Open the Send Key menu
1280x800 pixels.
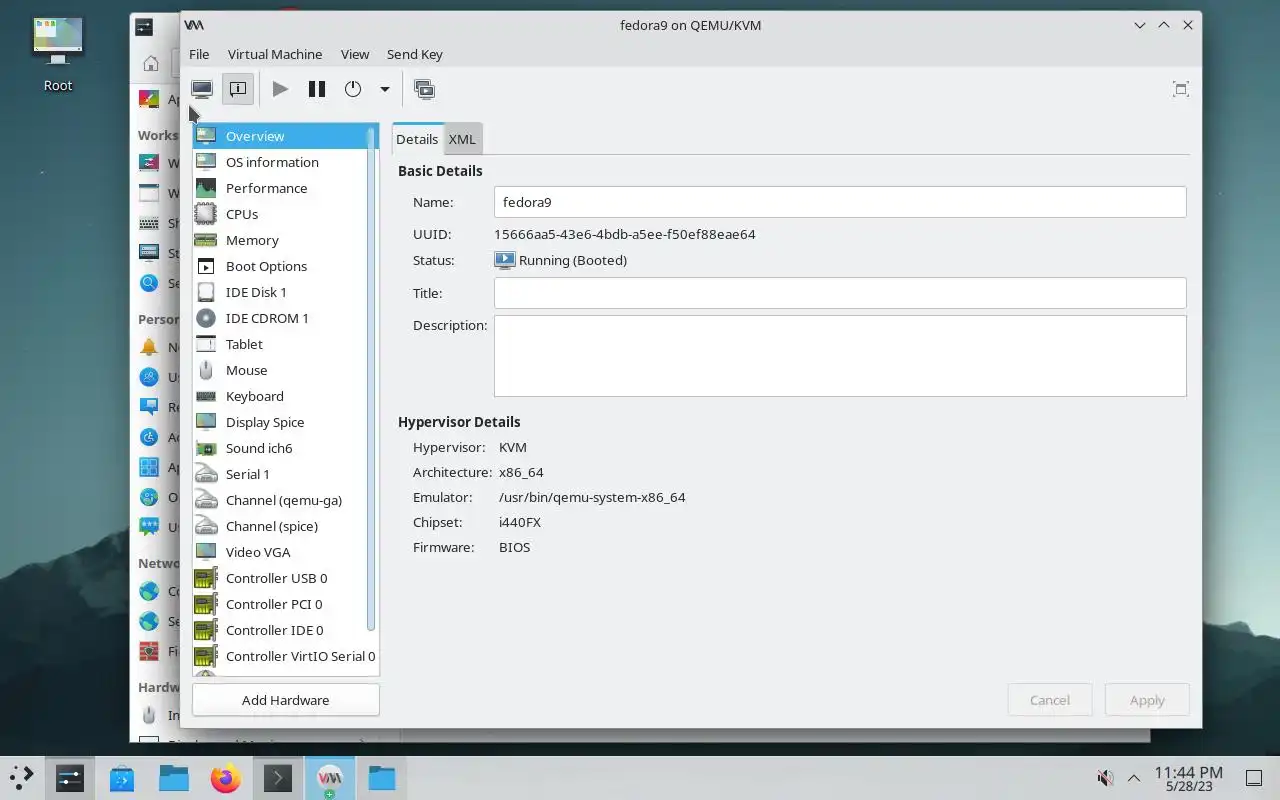pyautogui.click(x=415, y=54)
